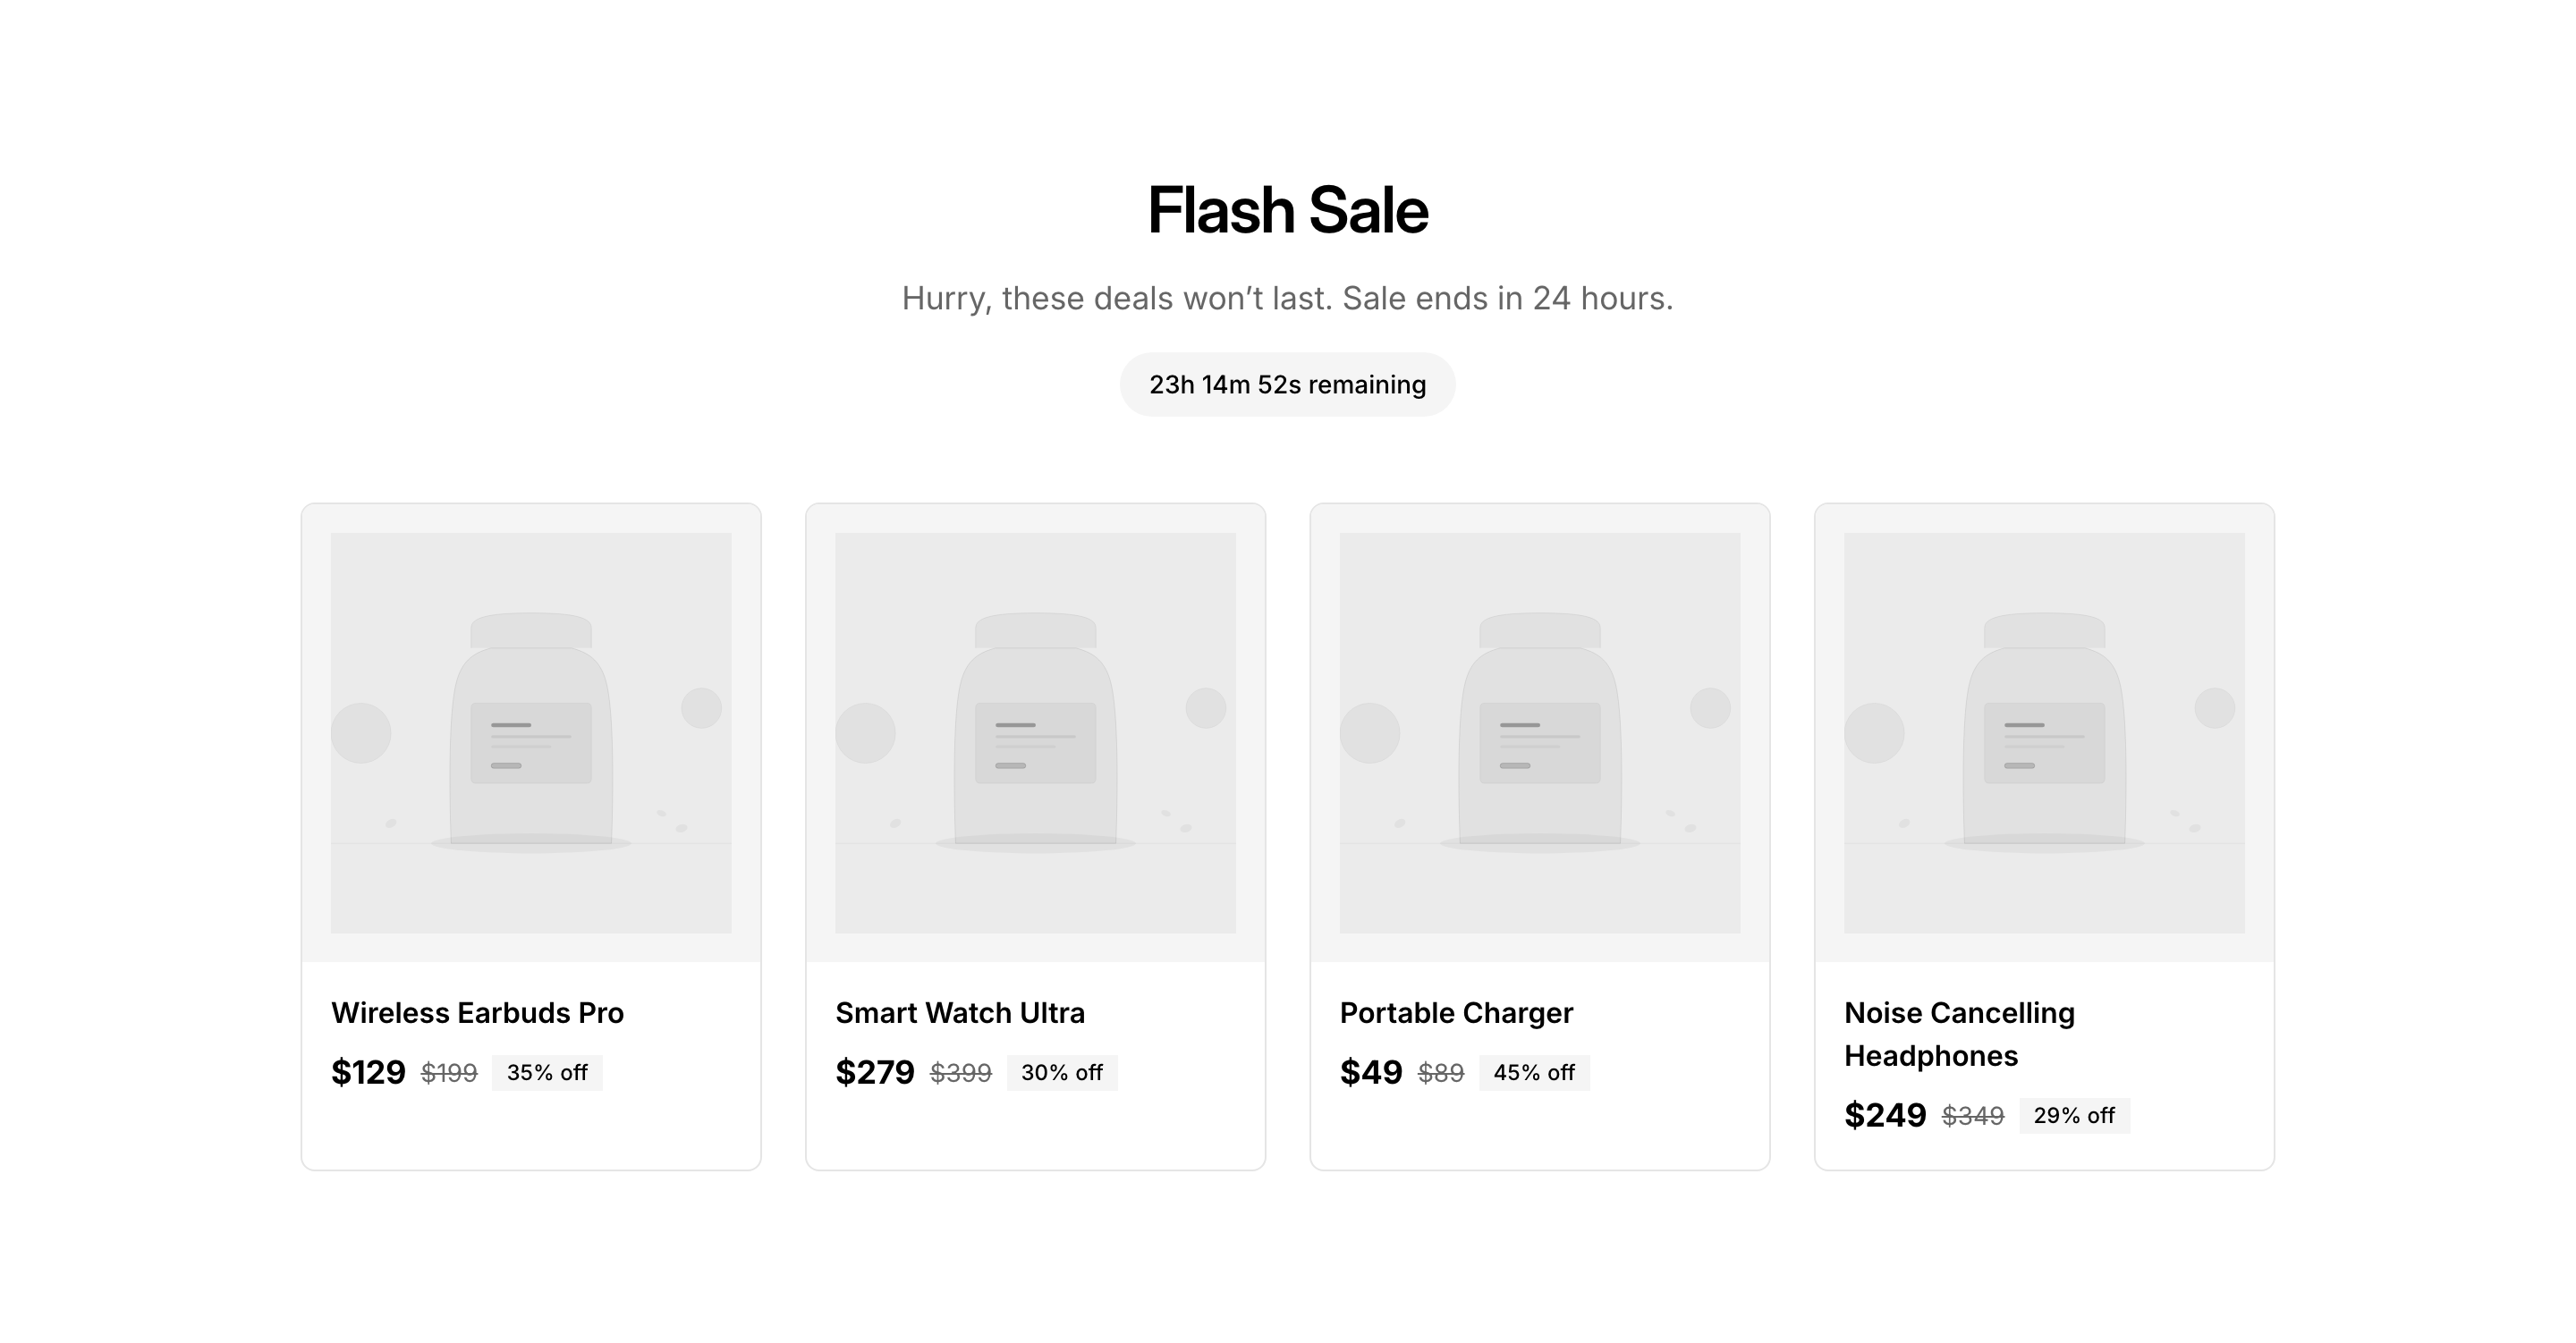The width and height of the screenshot is (2576, 1343).
Task: Click the countdown timer remaining pill
Action: coord(1287,385)
